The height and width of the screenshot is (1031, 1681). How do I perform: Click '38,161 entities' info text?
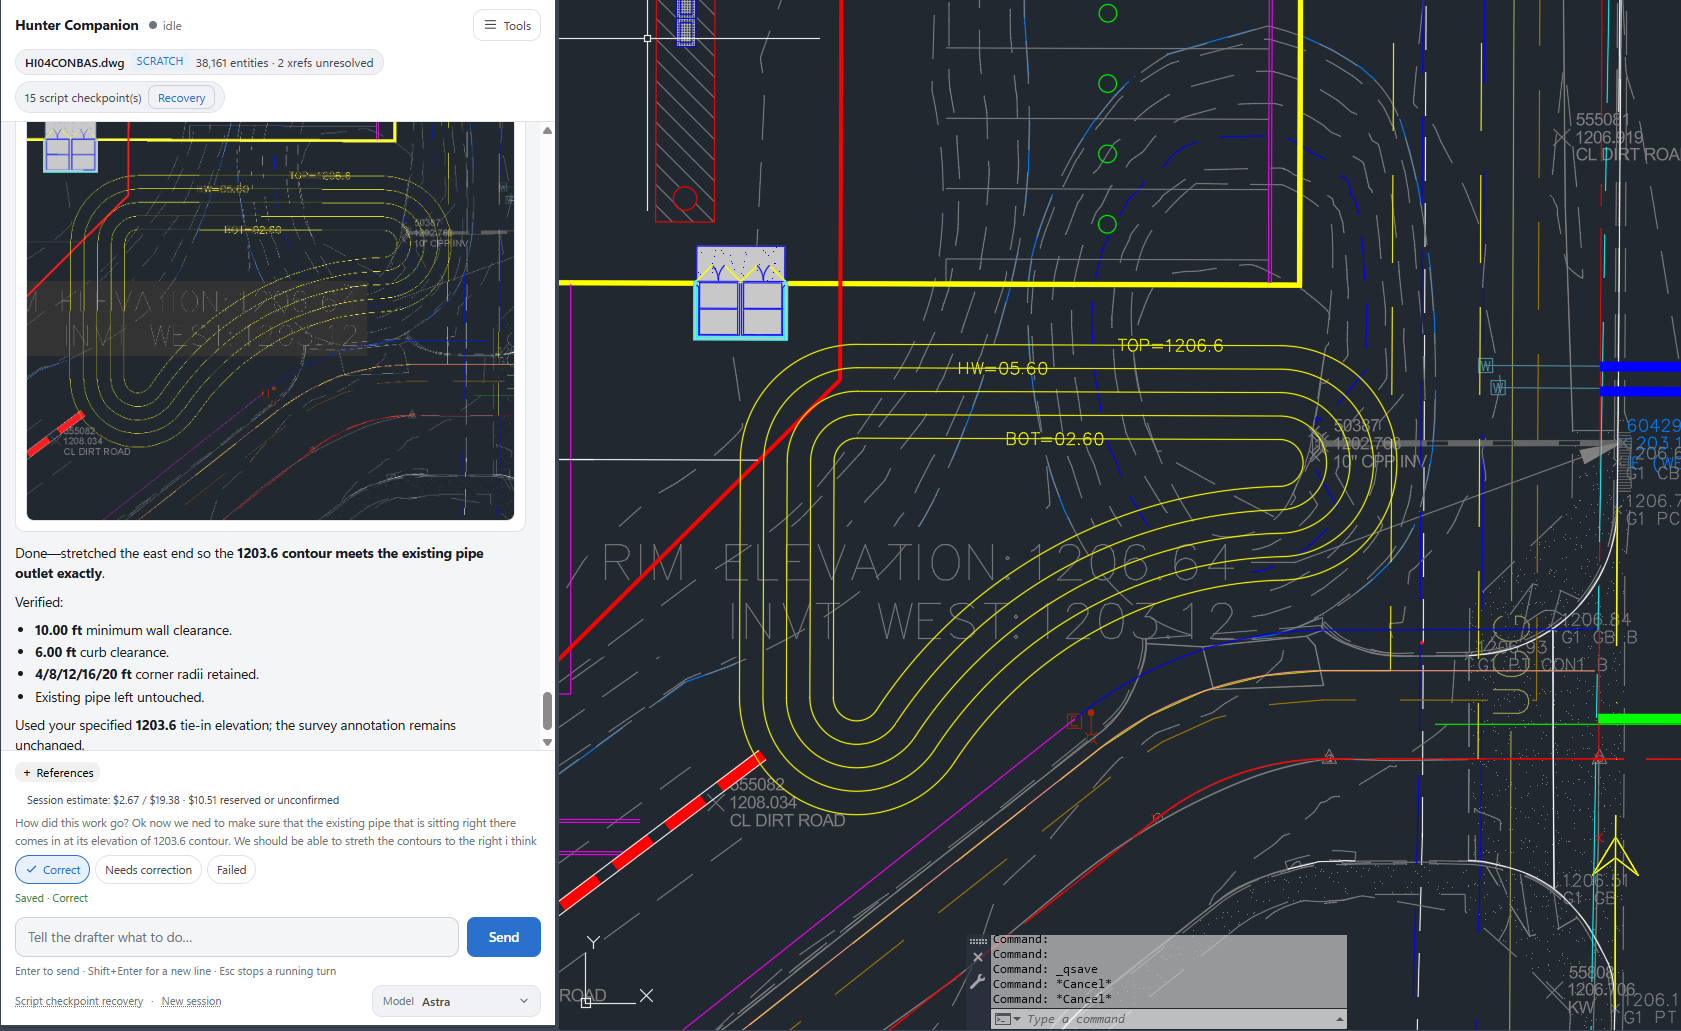point(232,63)
